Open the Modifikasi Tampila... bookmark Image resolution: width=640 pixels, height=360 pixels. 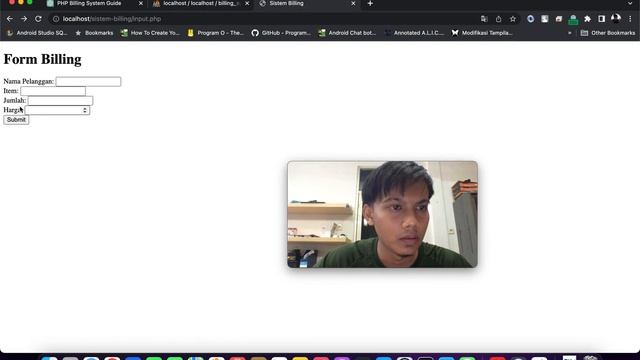(x=482, y=33)
